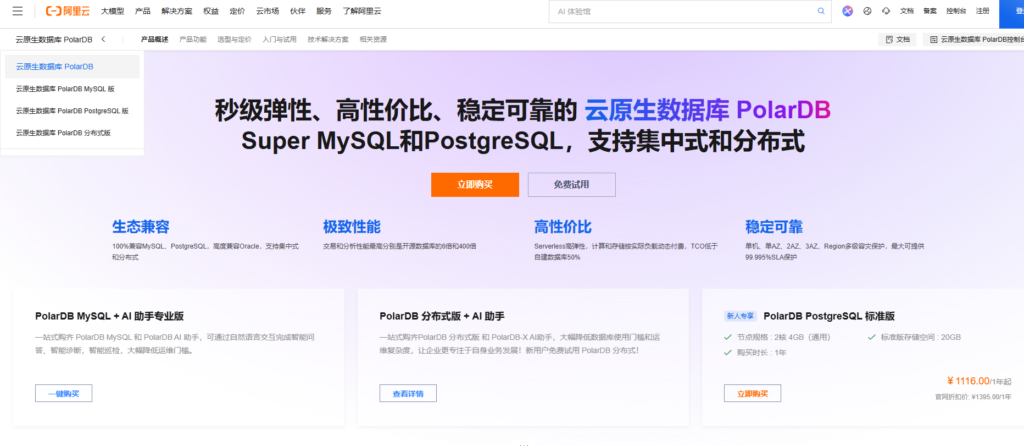
Task: Click the 稳定可靠 heading
Action: click(x=774, y=227)
